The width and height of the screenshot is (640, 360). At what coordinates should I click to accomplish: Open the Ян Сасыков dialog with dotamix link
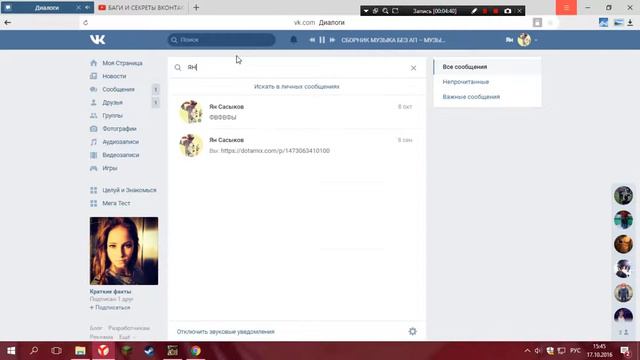[297, 145]
